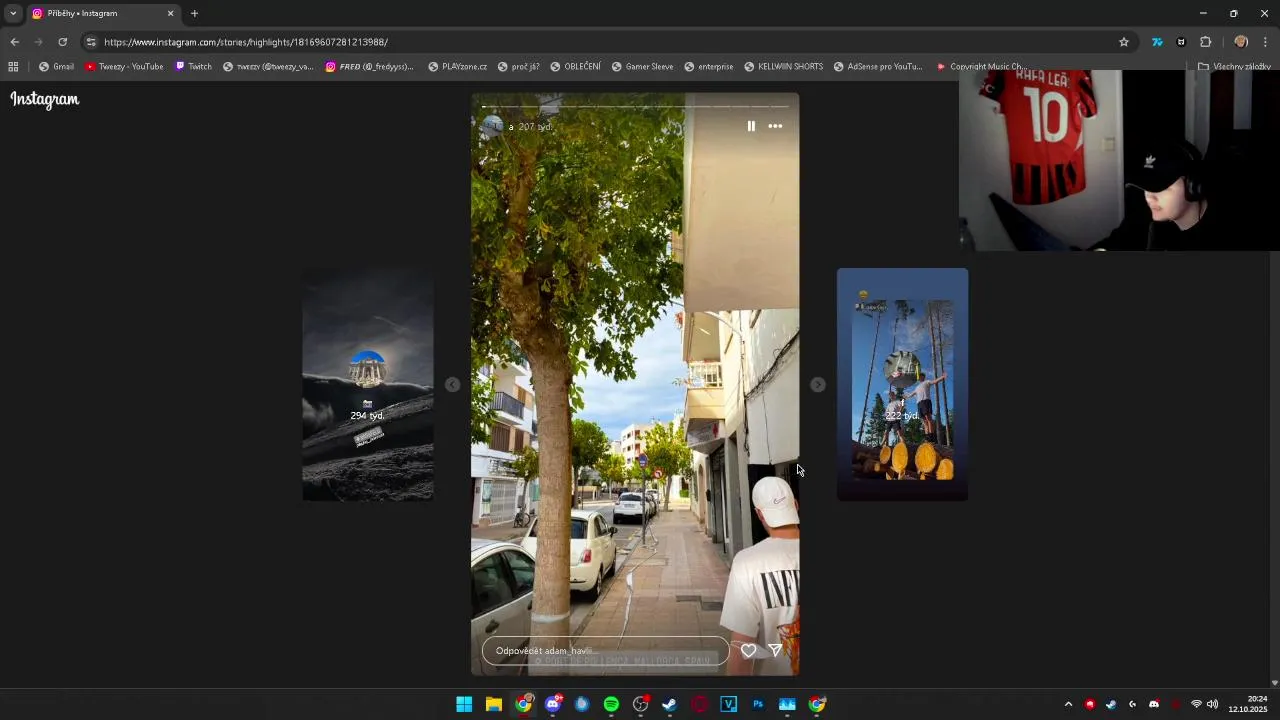Click the story progress bar
Screen dimensions: 1280x720
pos(635,106)
